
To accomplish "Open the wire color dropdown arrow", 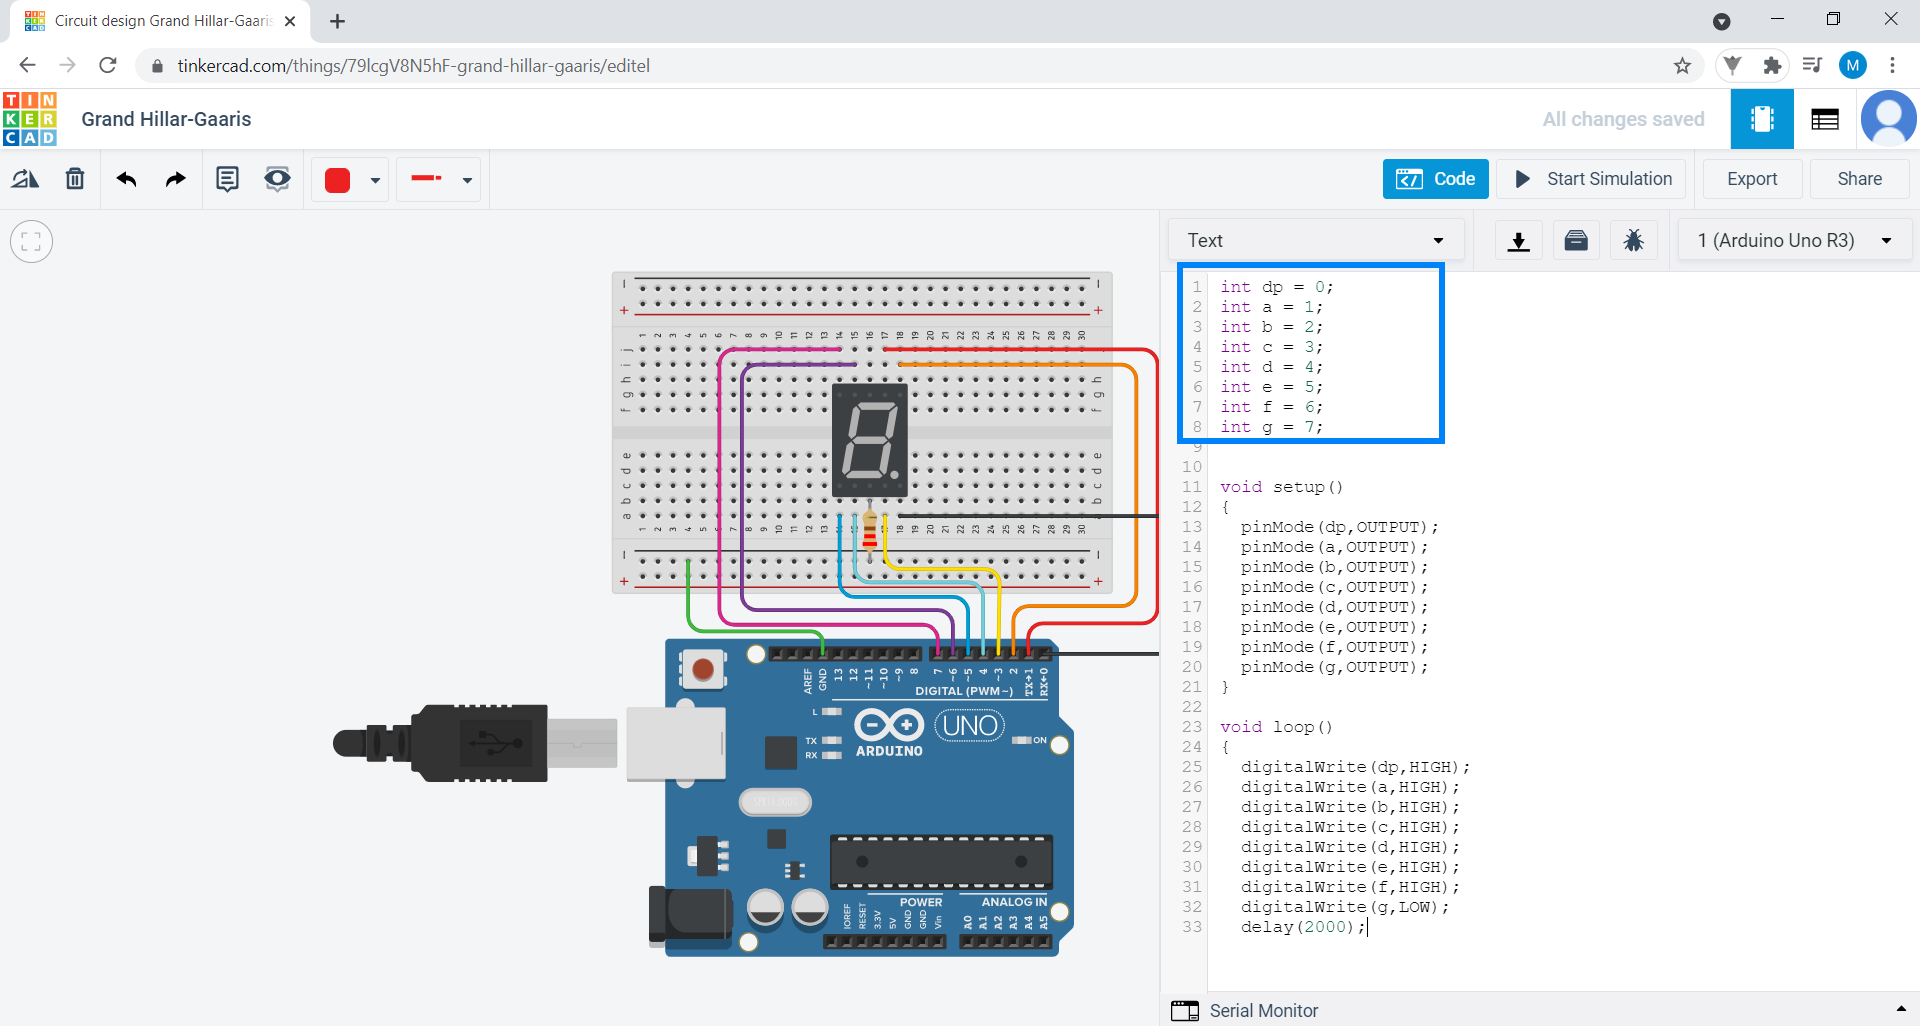I will pos(375,181).
